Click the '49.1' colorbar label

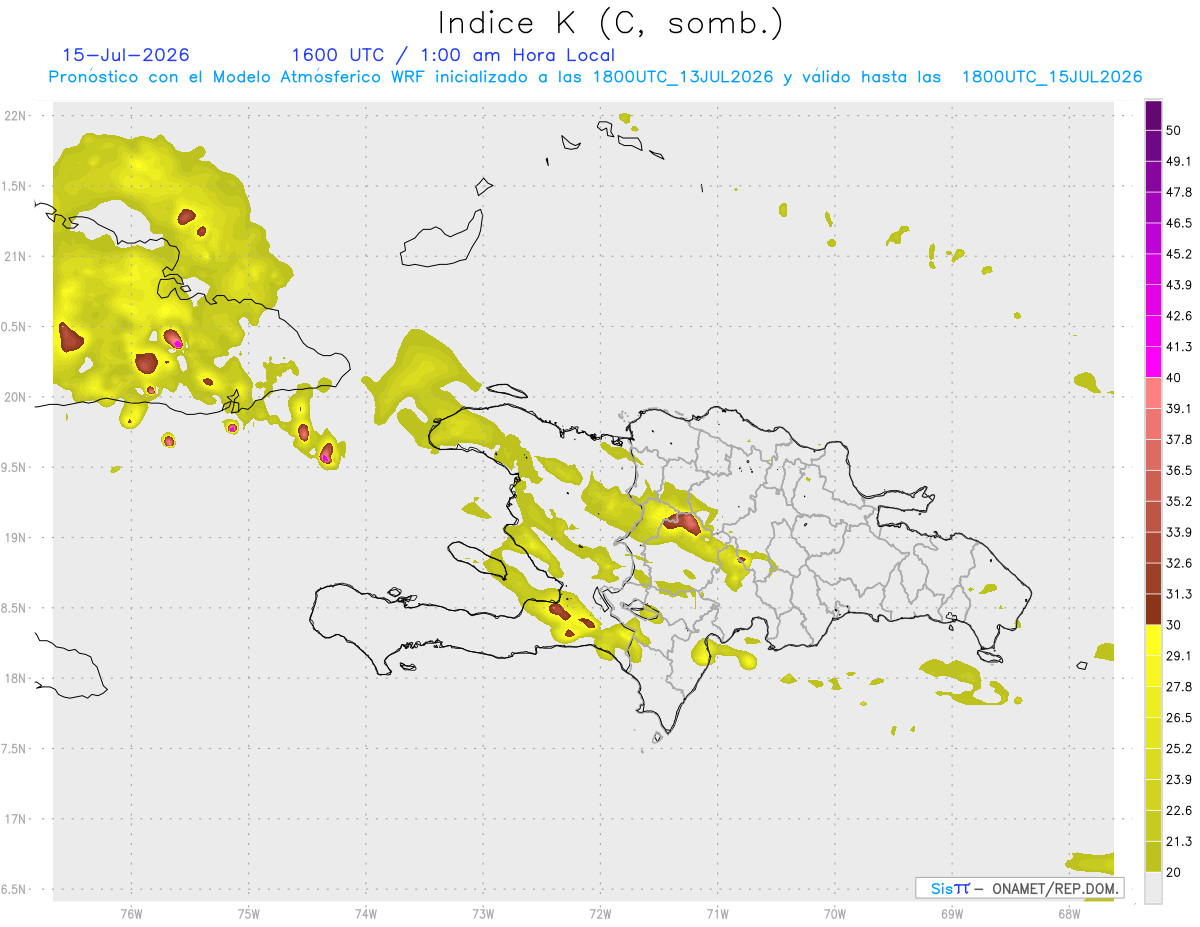1179,161
